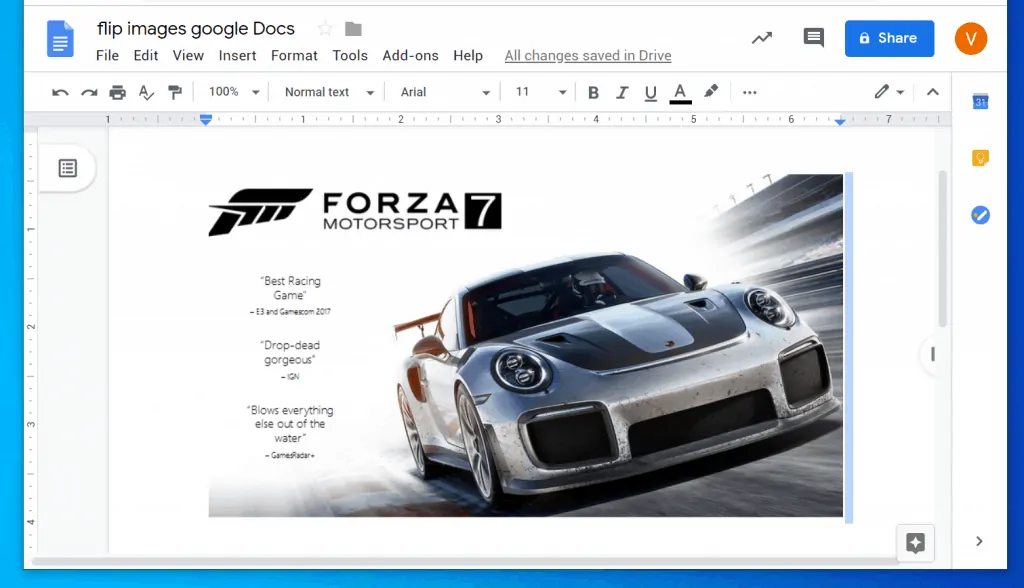Toggle bold formatting
Viewport: 1024px width, 588px height.
tap(593, 92)
